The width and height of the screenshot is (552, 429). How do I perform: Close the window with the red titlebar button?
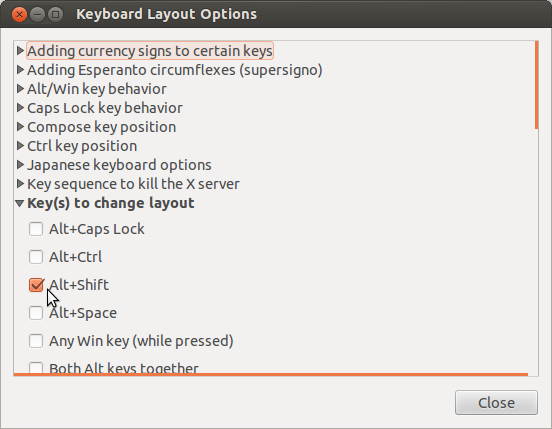pos(19,14)
